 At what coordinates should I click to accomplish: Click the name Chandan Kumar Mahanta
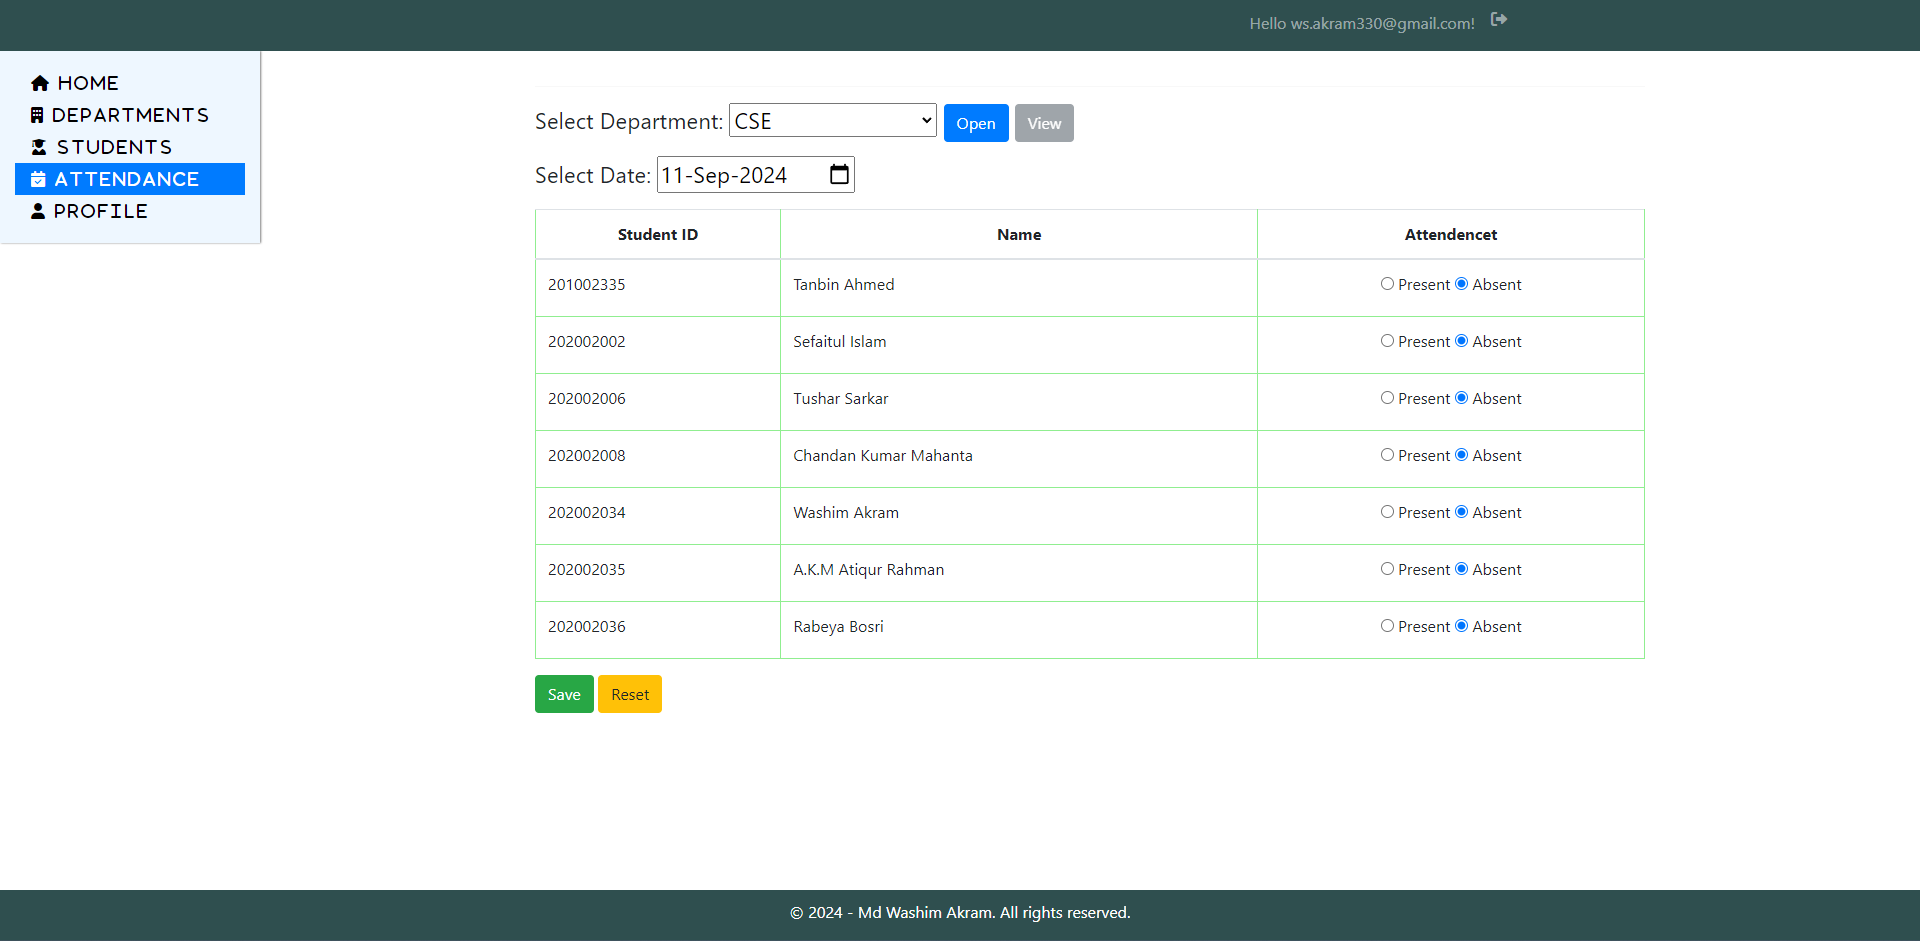(x=883, y=456)
